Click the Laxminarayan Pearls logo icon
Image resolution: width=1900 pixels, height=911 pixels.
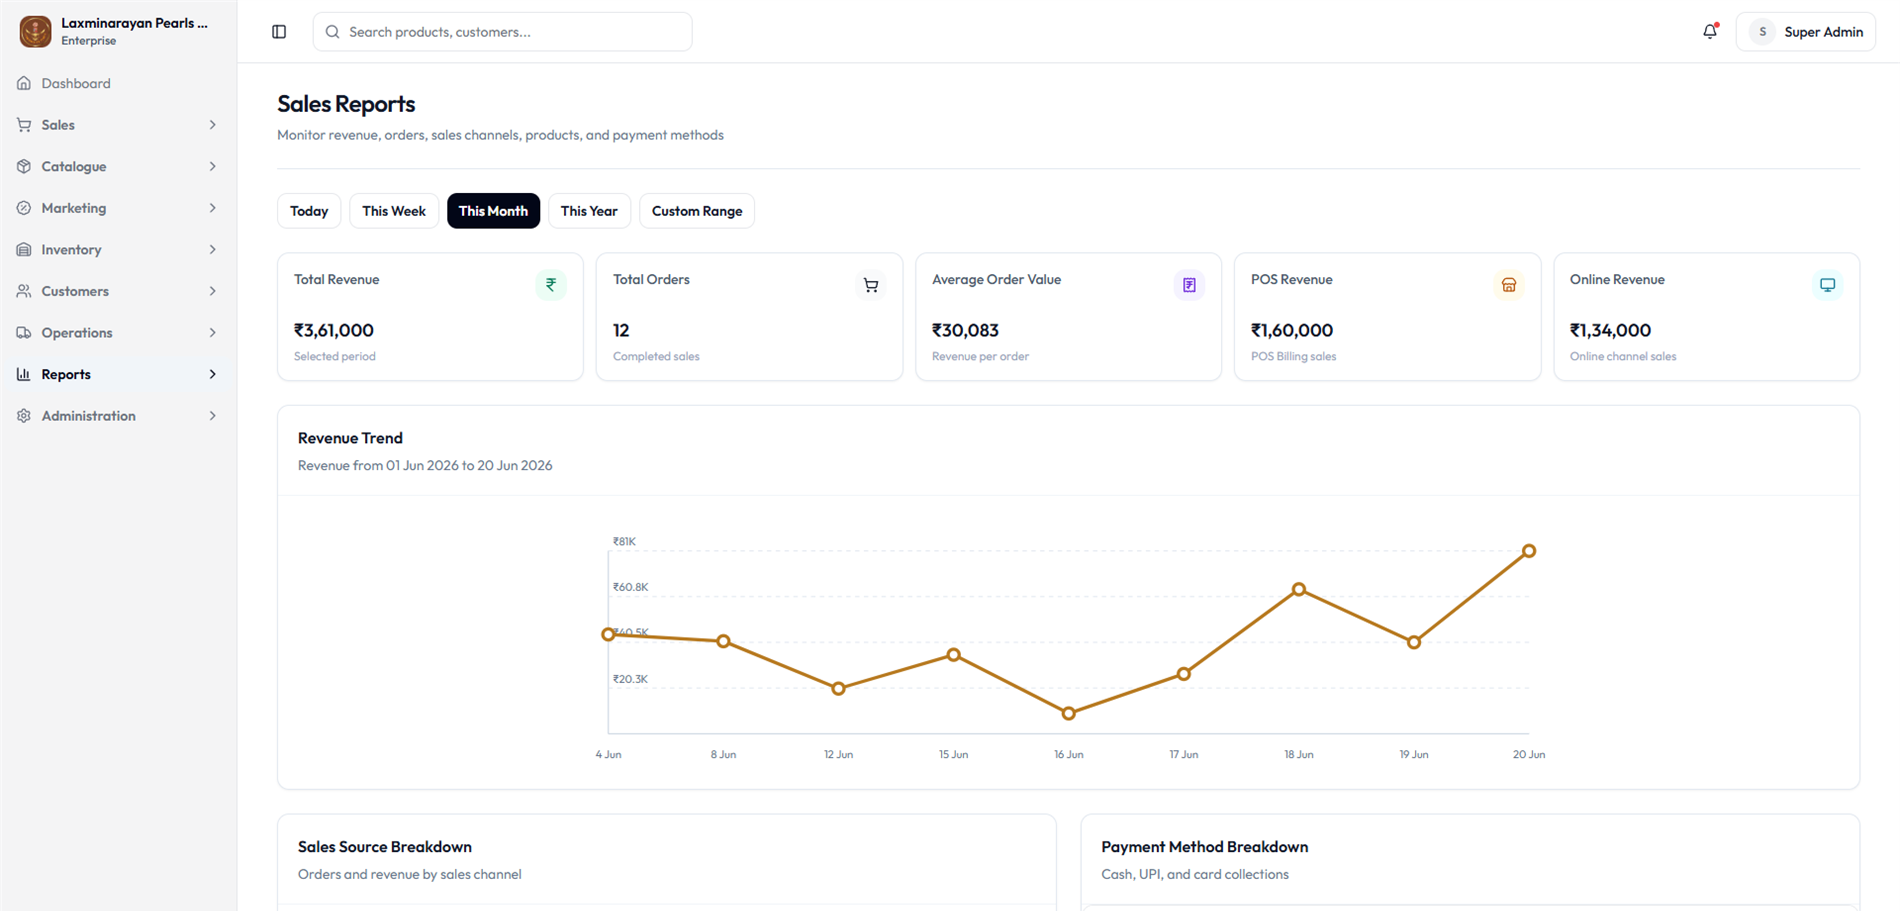click(35, 31)
